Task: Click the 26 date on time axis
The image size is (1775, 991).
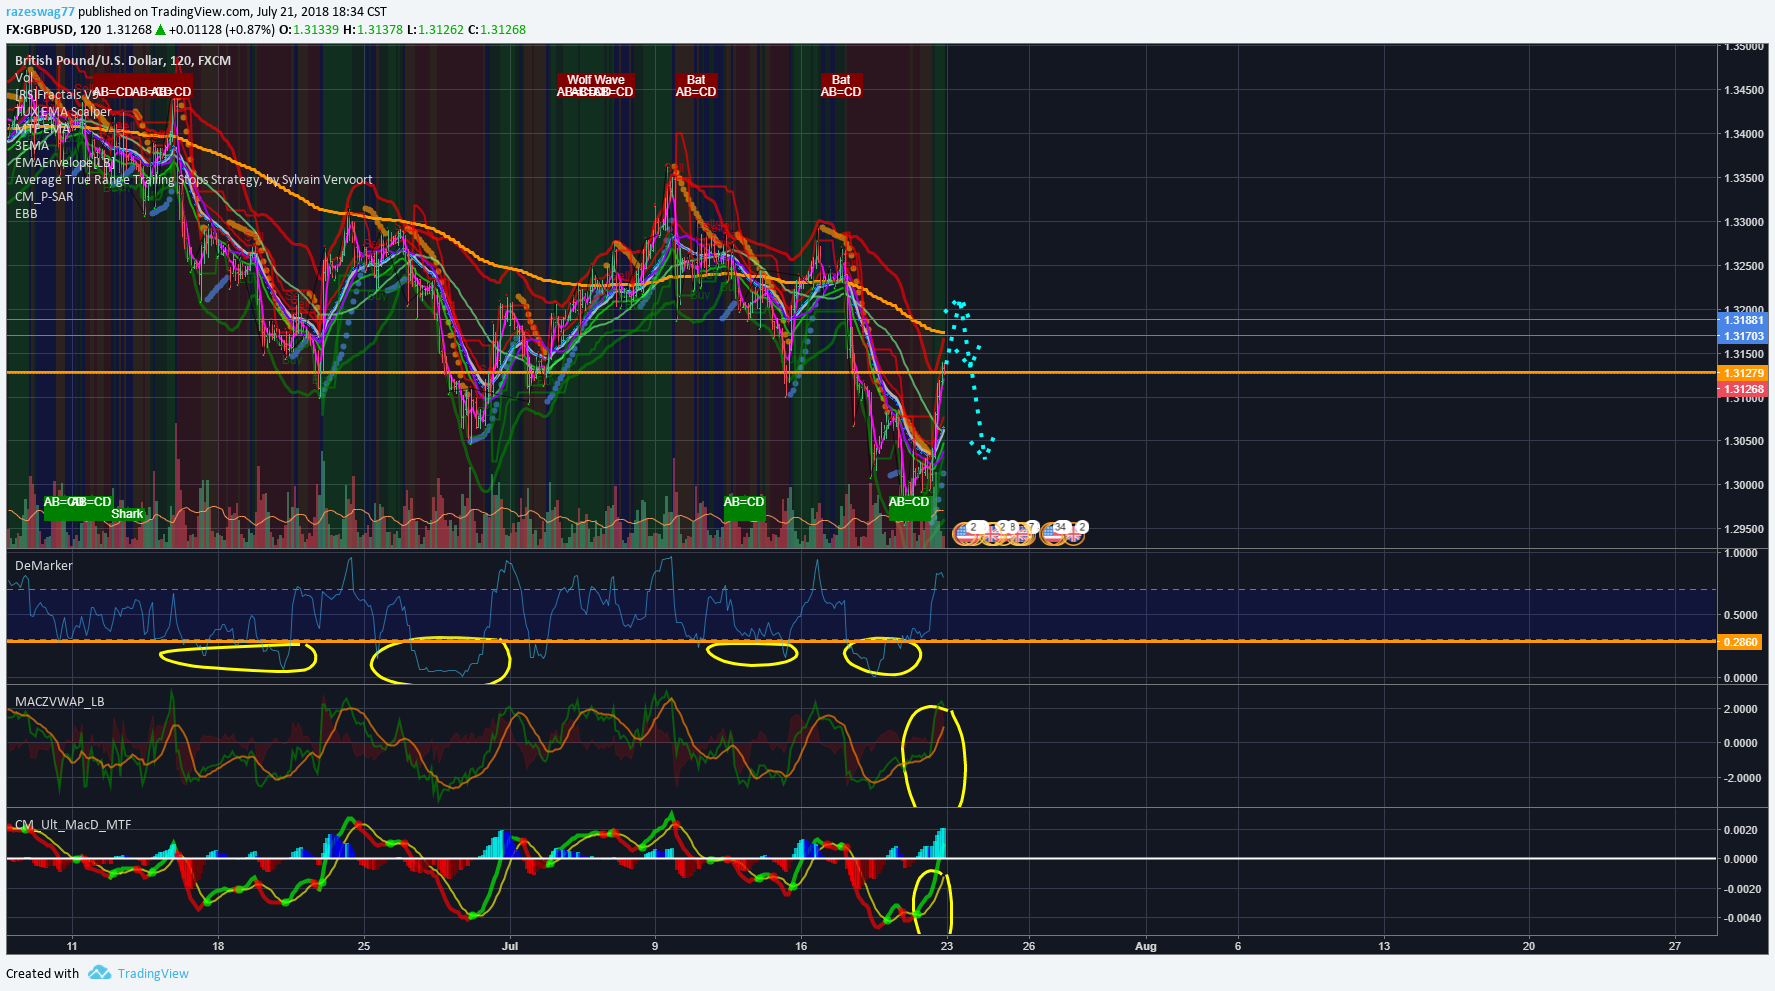Action: coord(1029,946)
